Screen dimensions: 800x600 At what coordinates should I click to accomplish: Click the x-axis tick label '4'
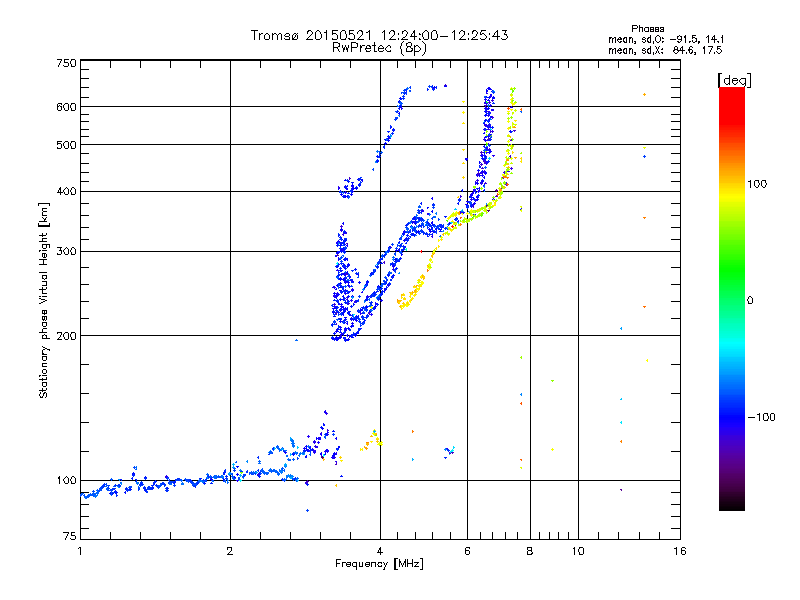[380, 551]
